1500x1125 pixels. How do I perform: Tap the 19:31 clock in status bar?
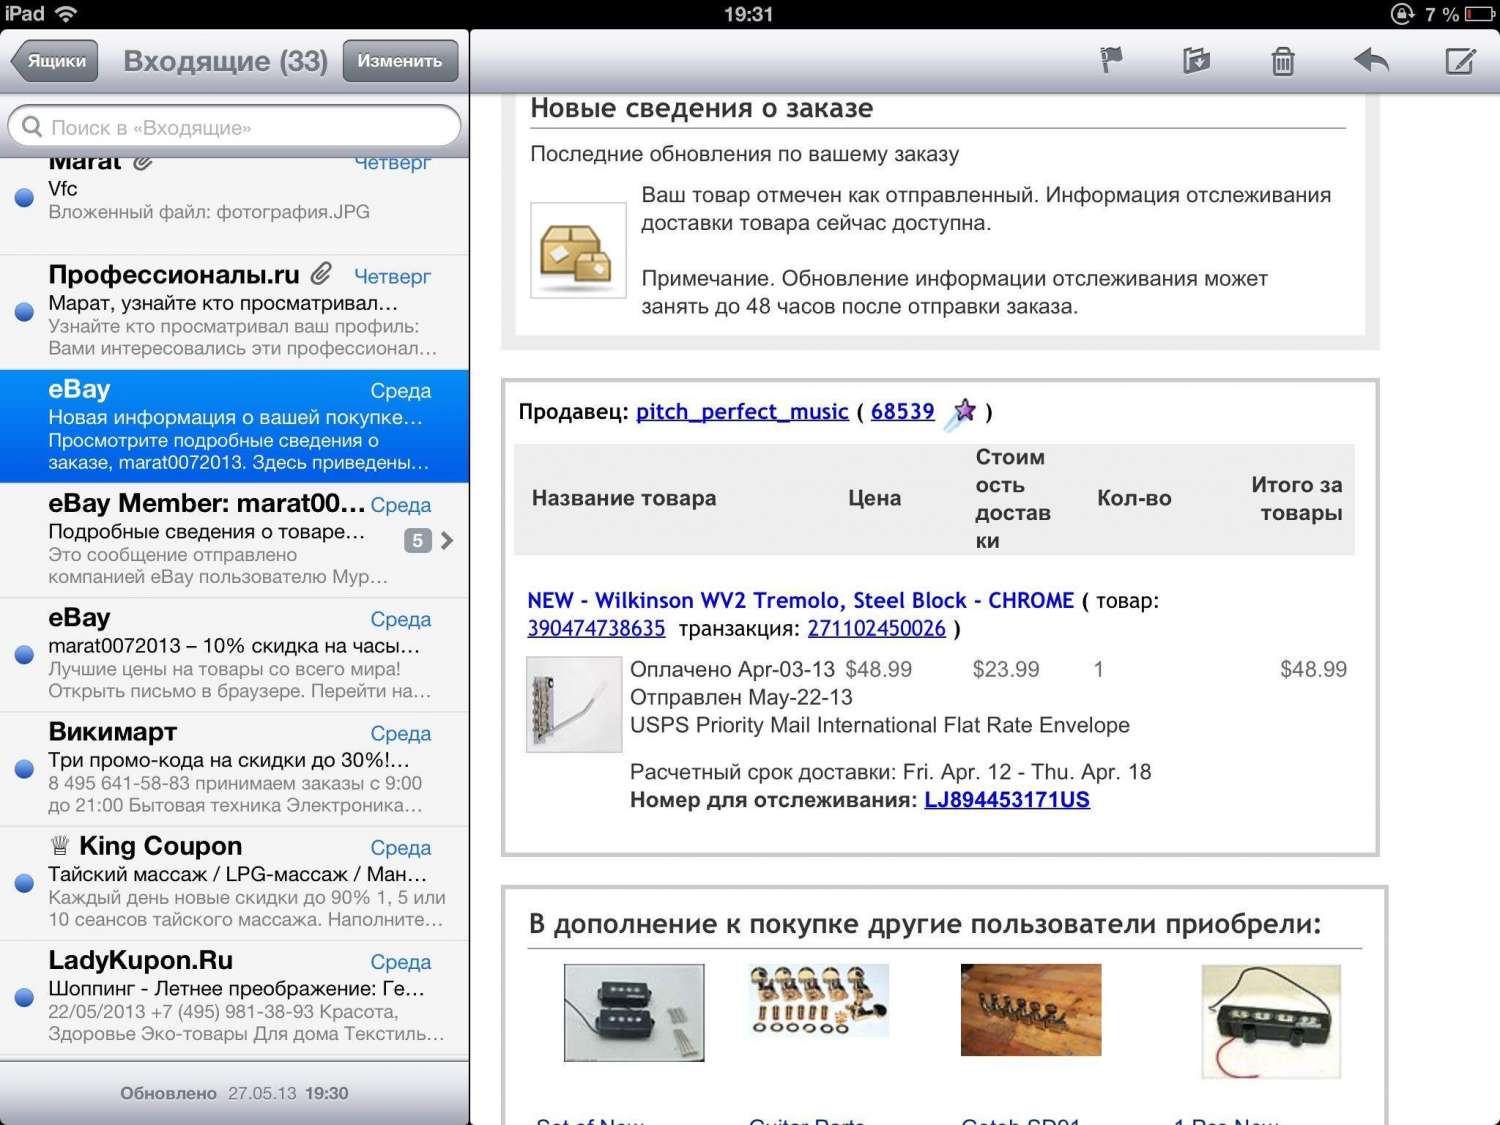pyautogui.click(x=749, y=14)
